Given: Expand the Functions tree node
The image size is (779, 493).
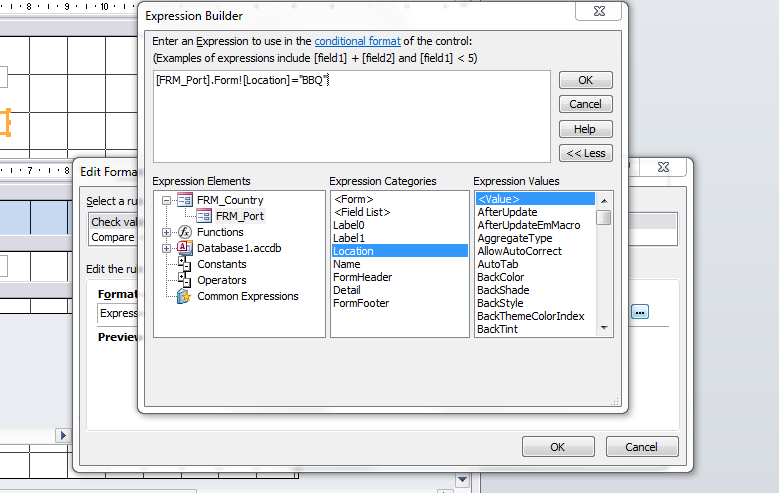Looking at the screenshot, I should pyautogui.click(x=166, y=232).
